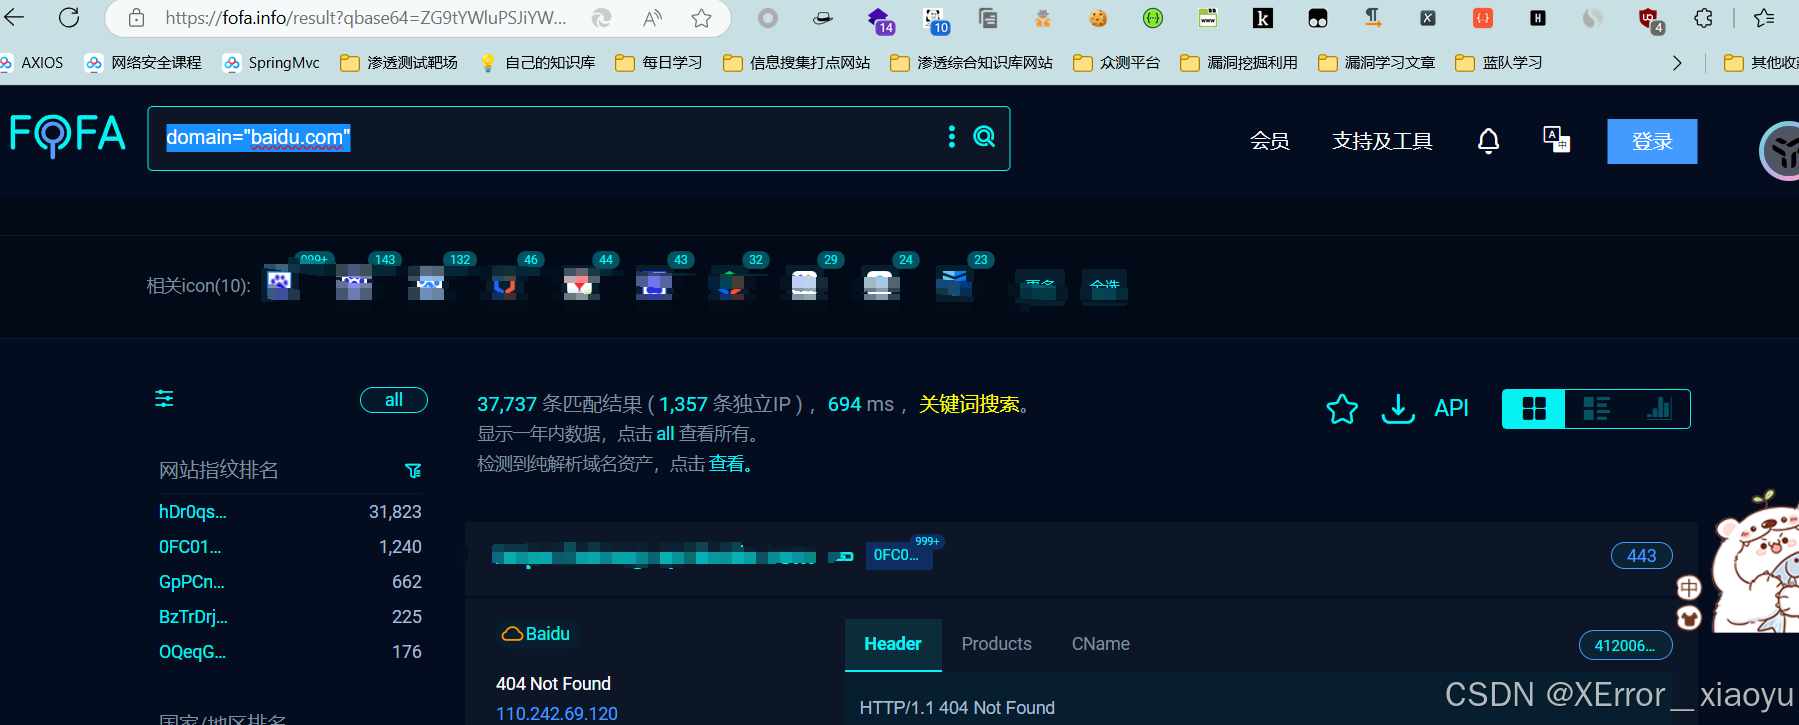
Task: Click the 查看 link for resolved domain assets
Action: (x=727, y=464)
